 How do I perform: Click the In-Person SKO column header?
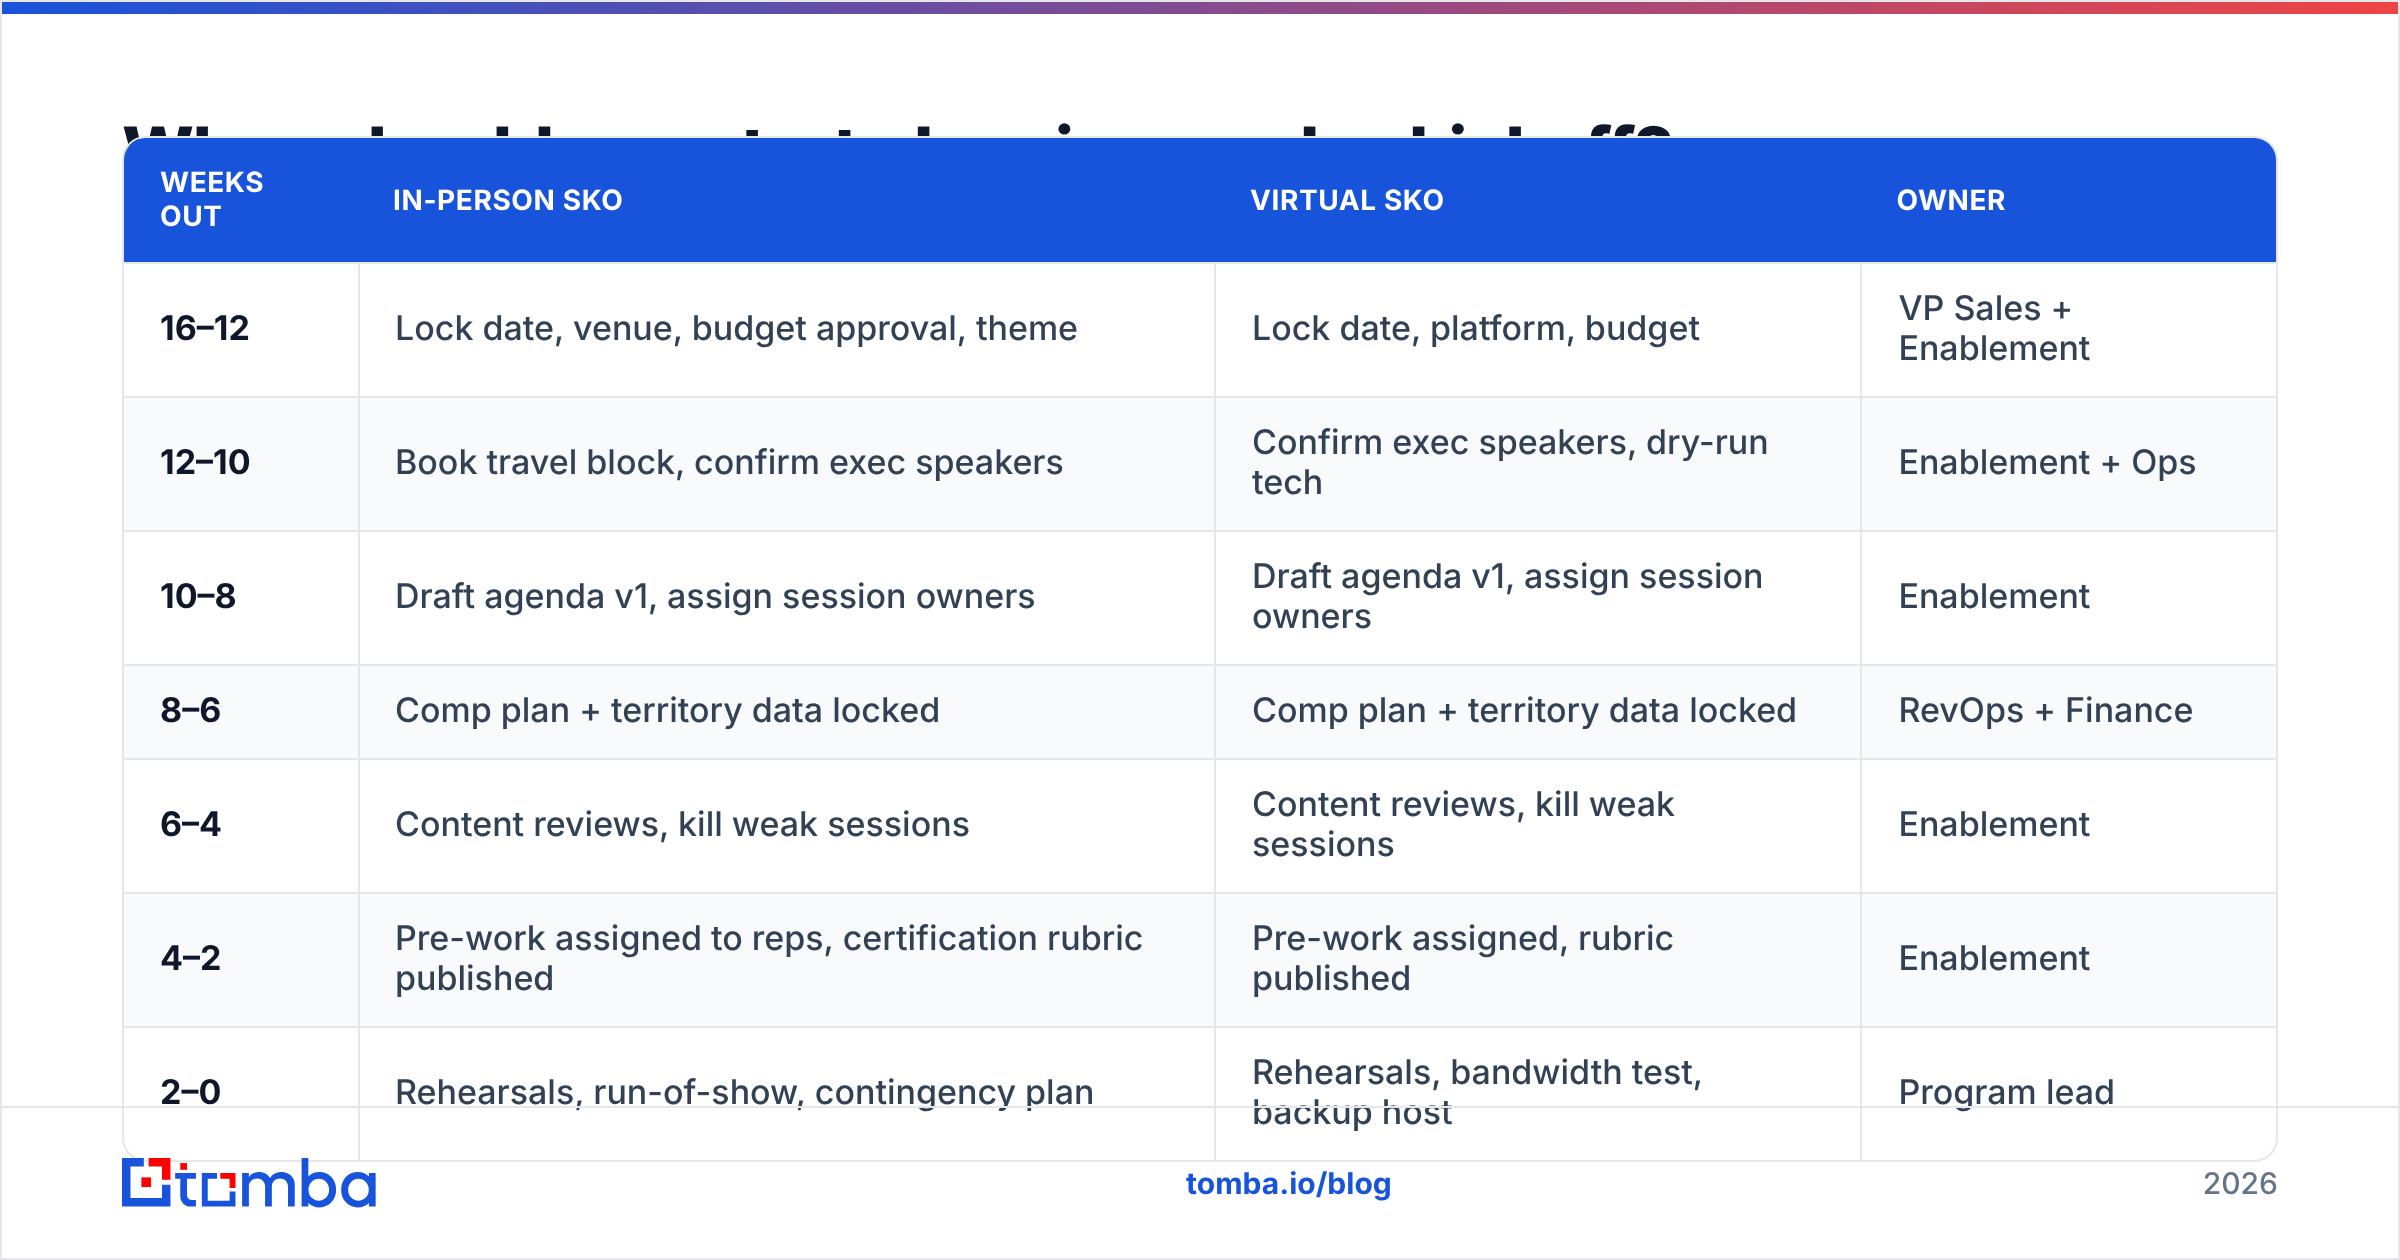[507, 200]
